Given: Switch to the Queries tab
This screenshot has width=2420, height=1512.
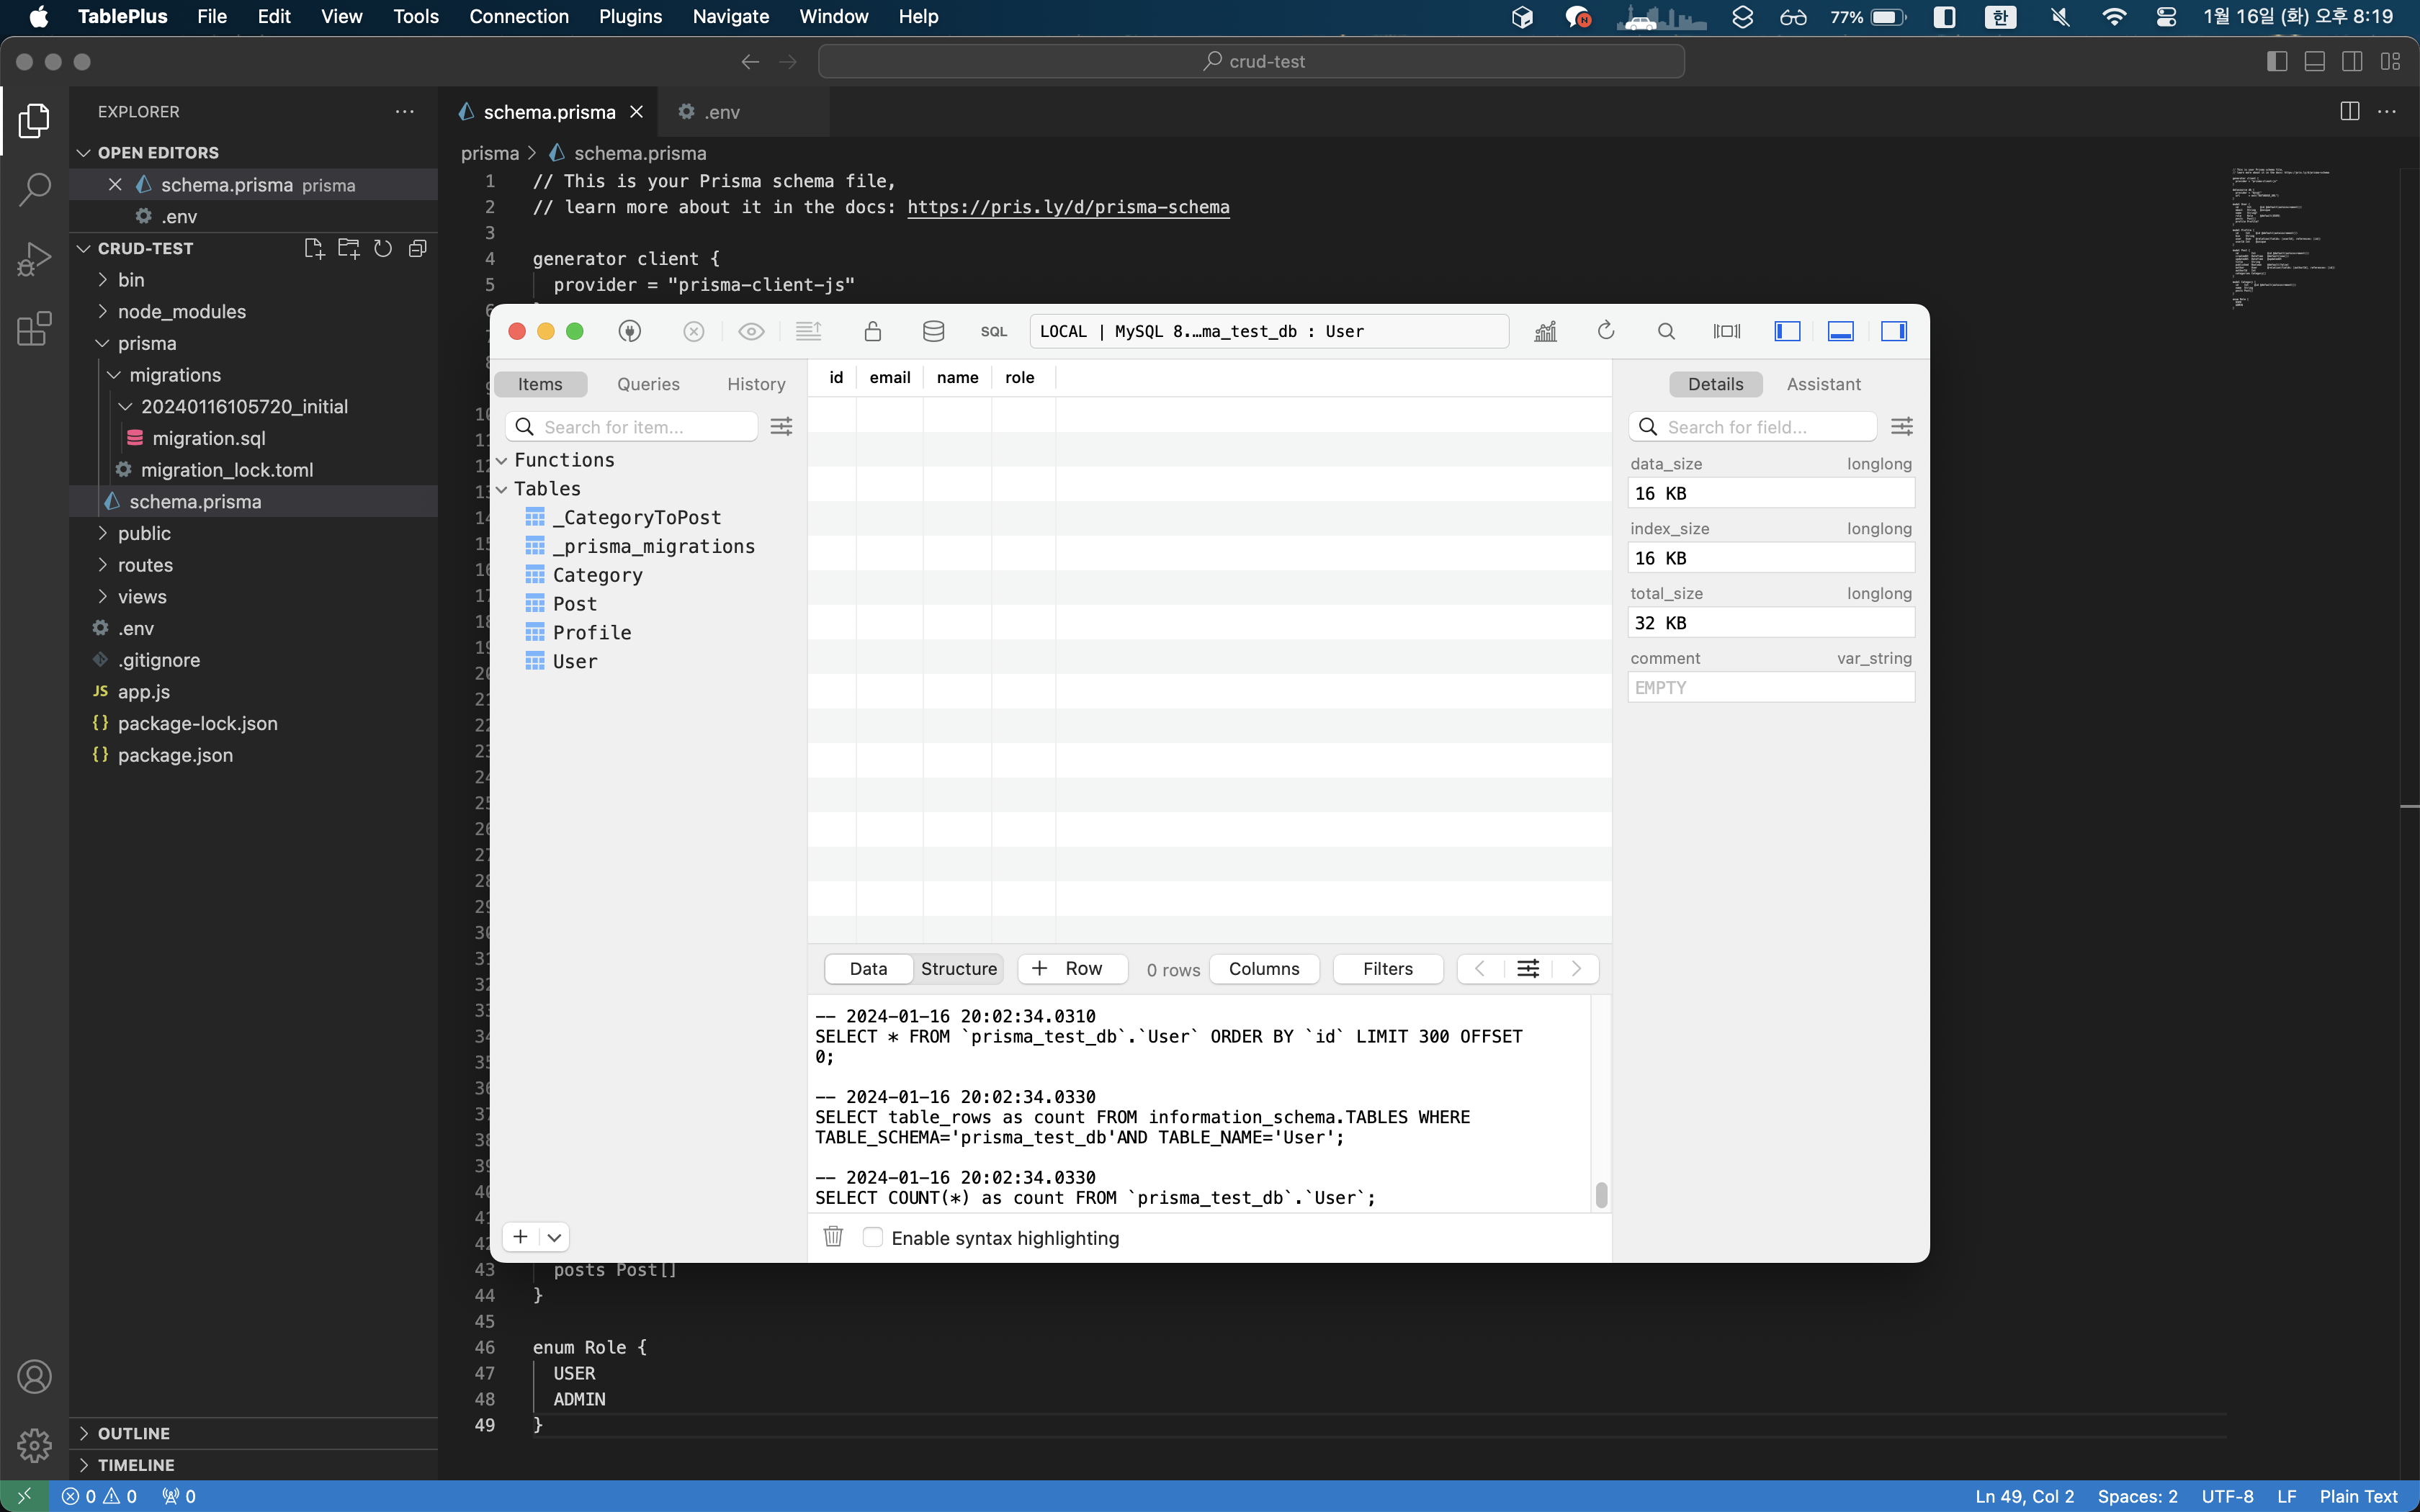Looking at the screenshot, I should [x=648, y=384].
